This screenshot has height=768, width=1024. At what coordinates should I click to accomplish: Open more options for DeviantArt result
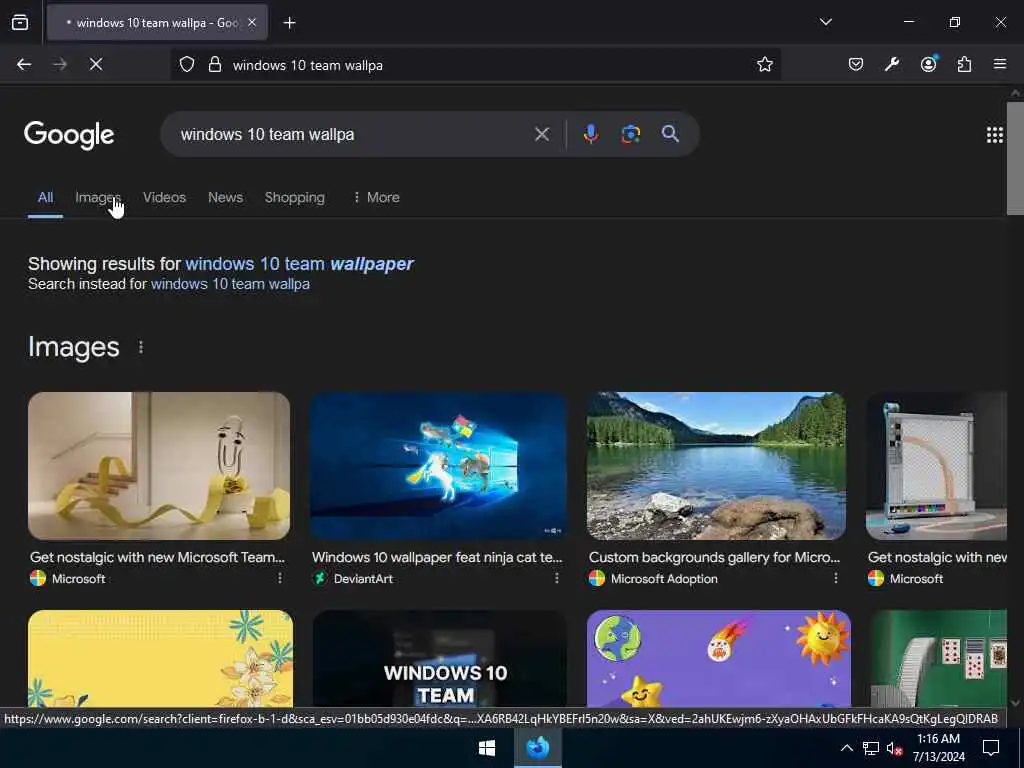coord(556,578)
